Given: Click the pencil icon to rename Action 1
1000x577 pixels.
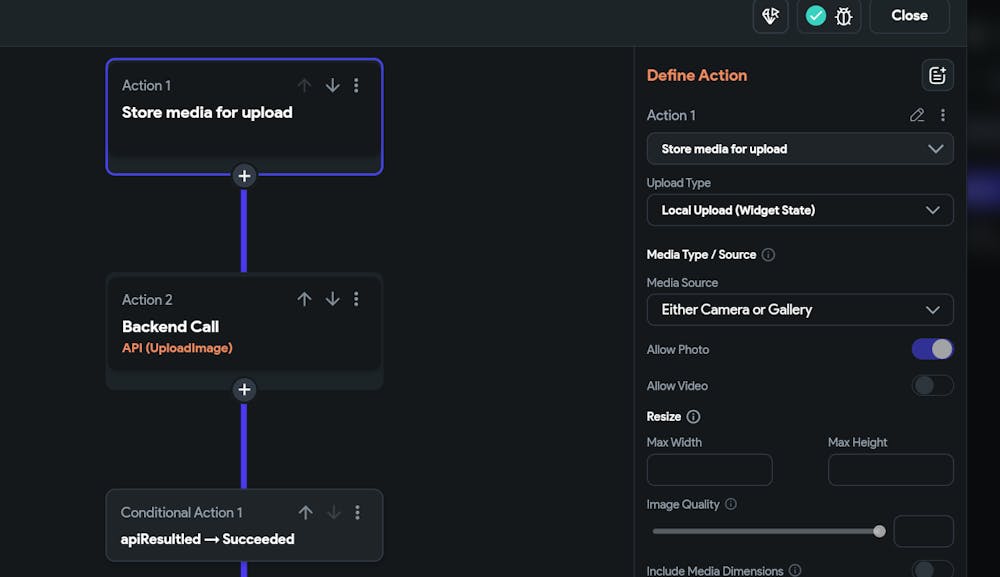Looking at the screenshot, I should pyautogui.click(x=917, y=115).
